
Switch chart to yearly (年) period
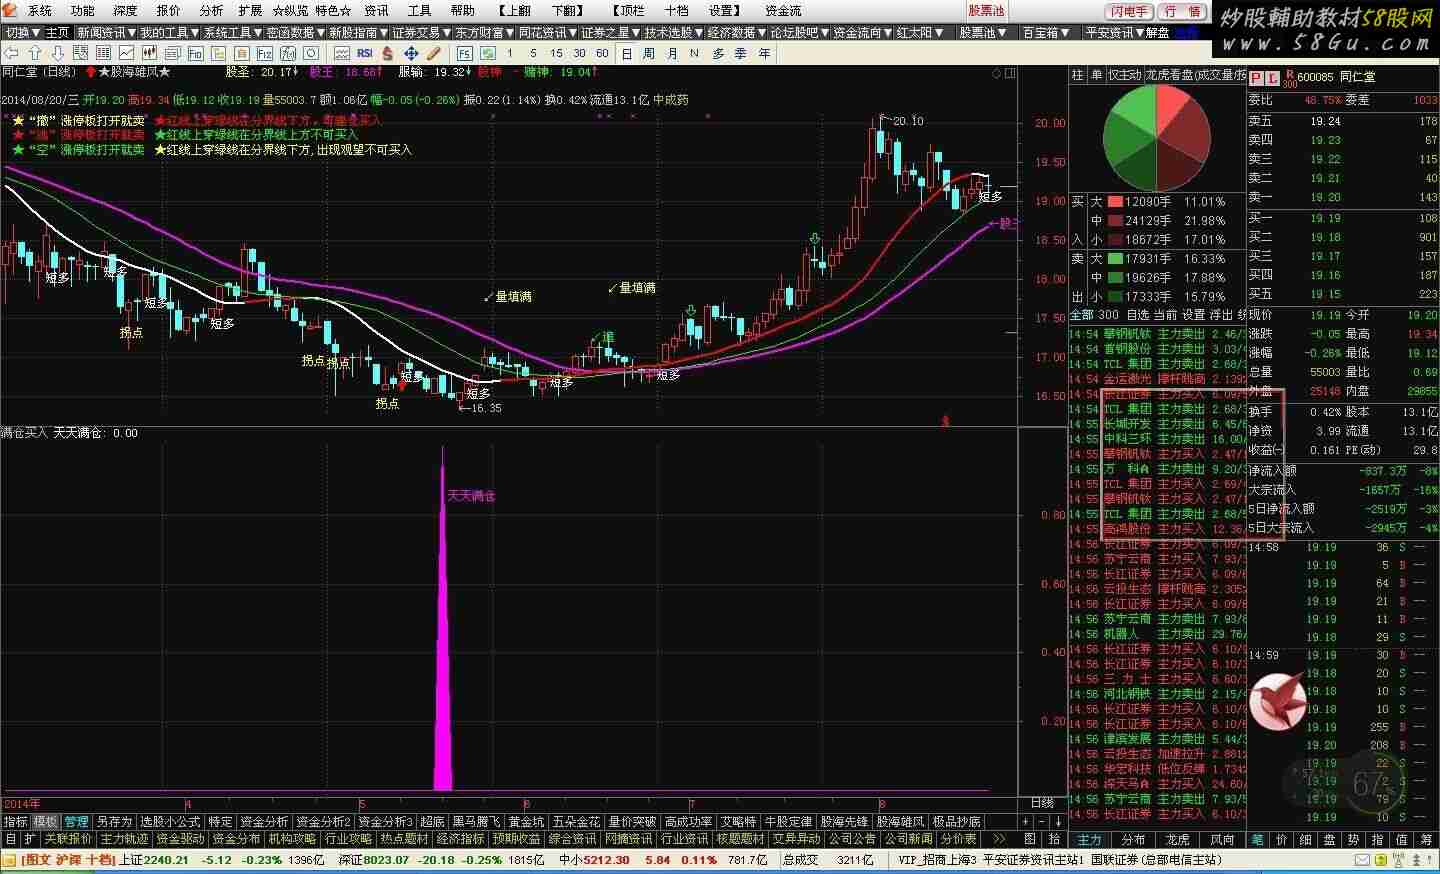[764, 53]
